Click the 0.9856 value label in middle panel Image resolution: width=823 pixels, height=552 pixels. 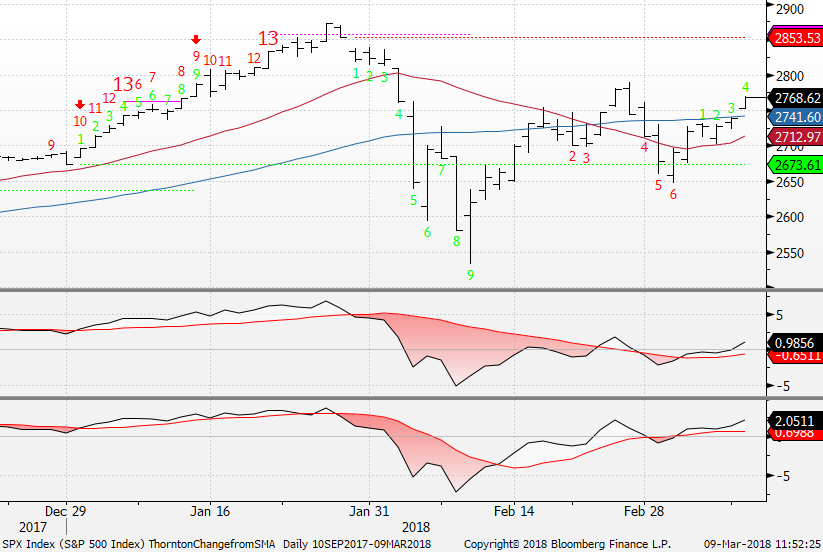(794, 343)
